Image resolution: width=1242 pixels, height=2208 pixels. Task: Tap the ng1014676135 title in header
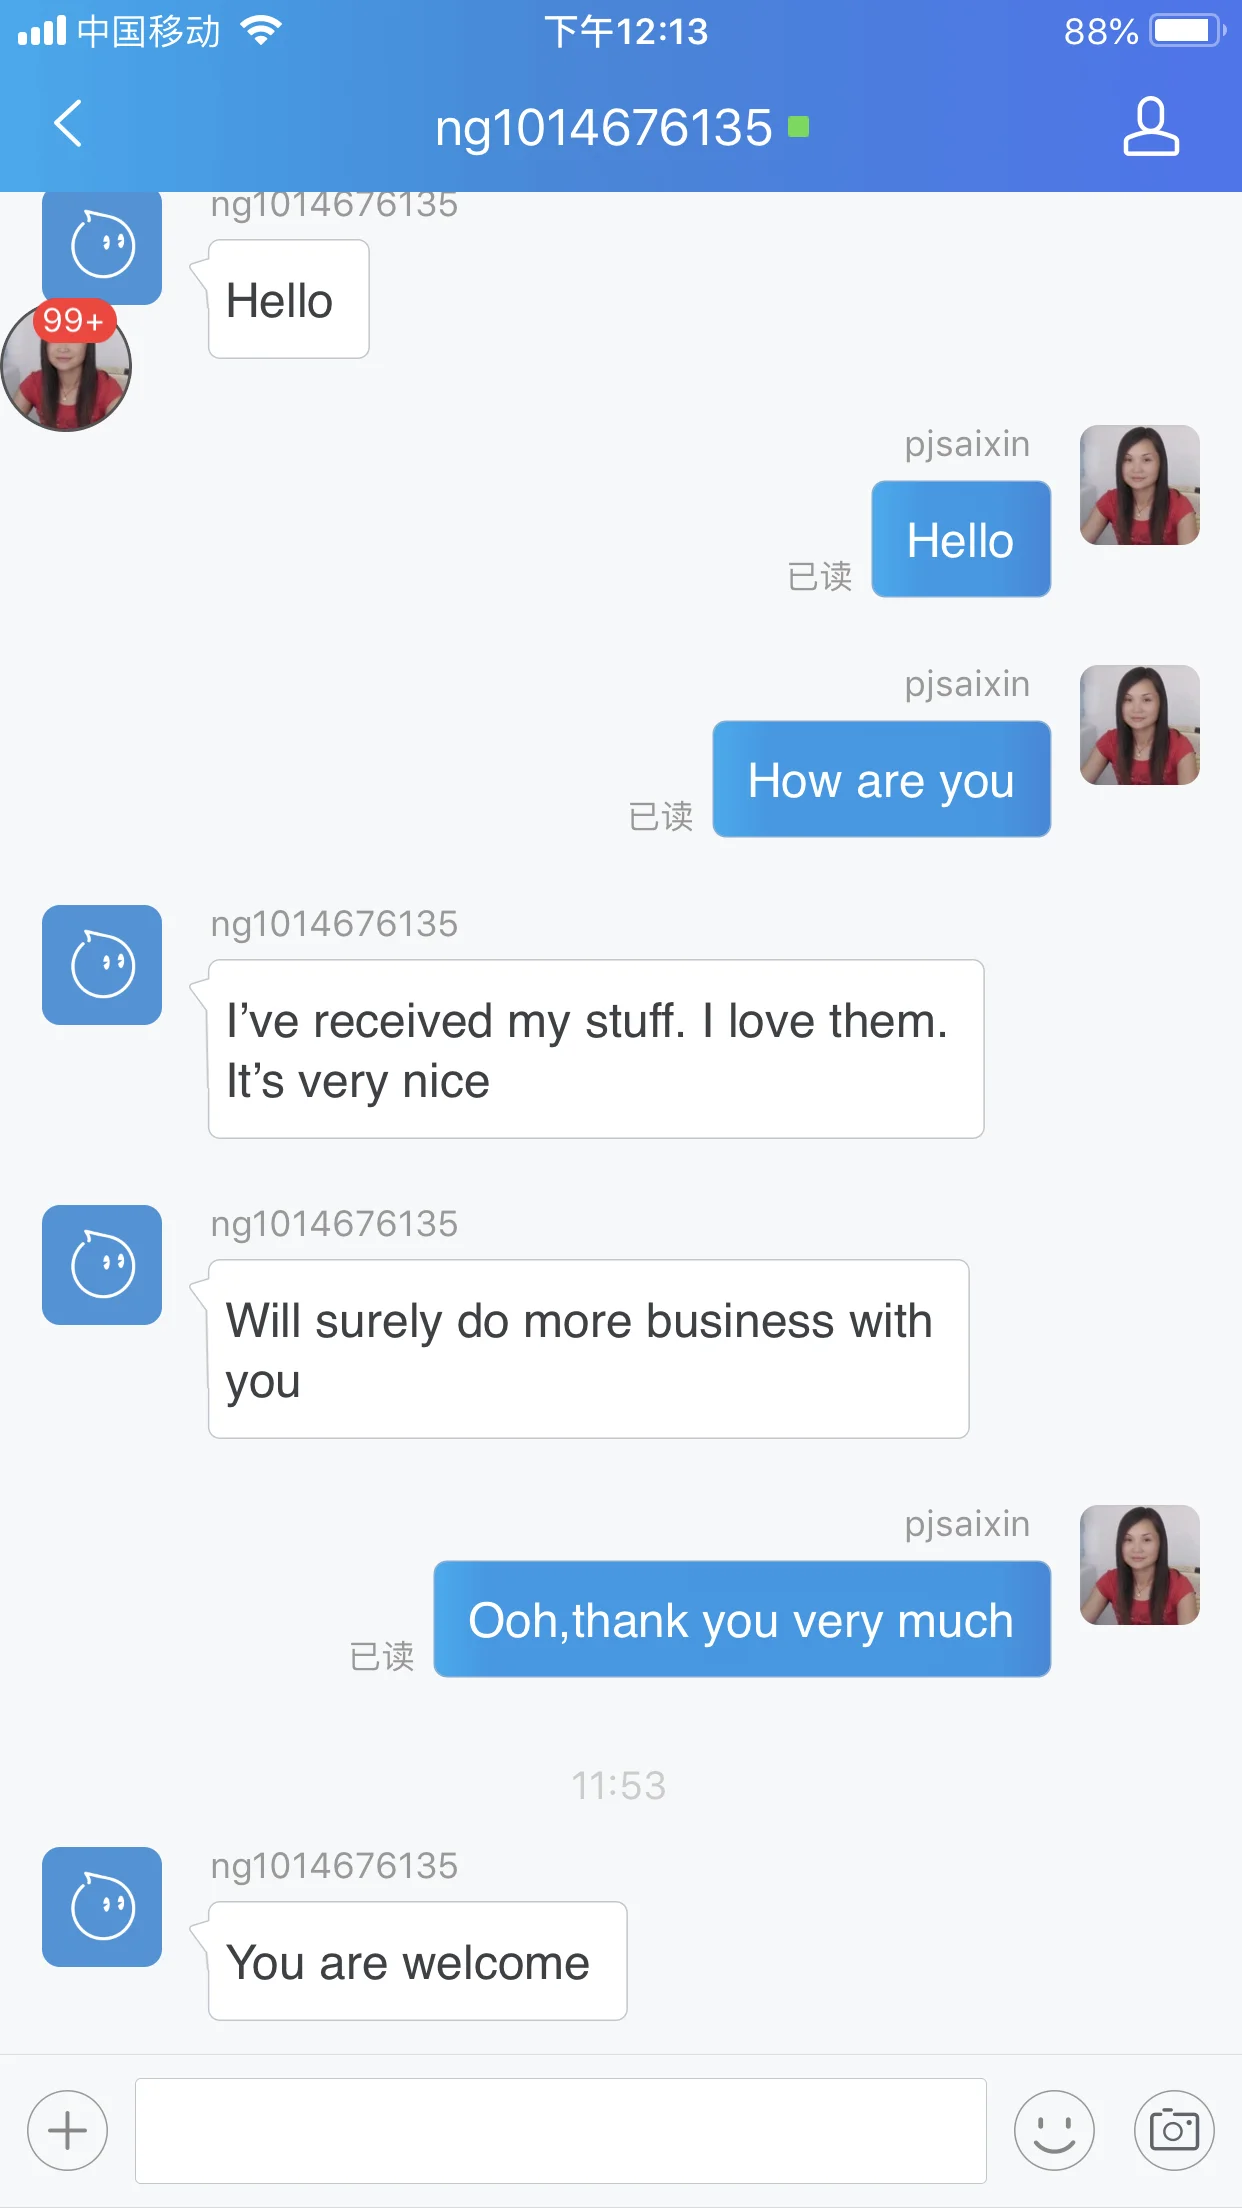604,127
